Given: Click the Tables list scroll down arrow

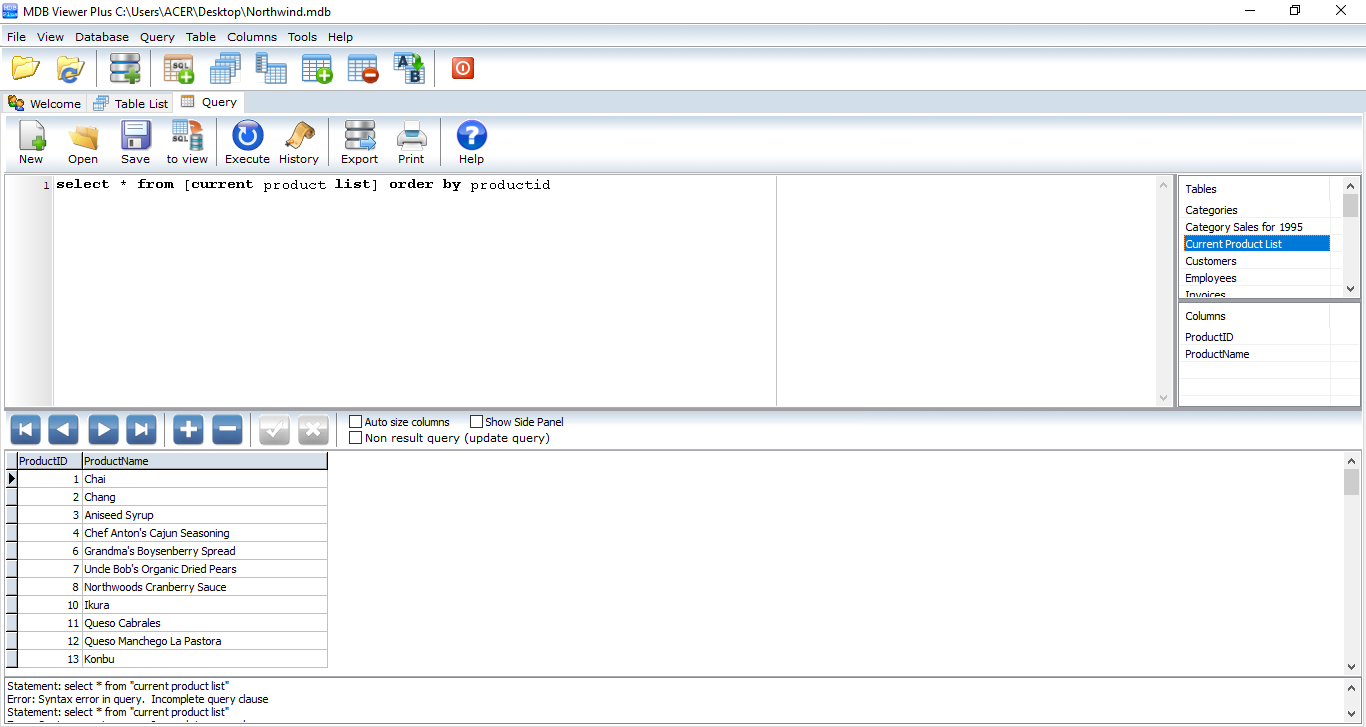Looking at the screenshot, I should (1351, 288).
